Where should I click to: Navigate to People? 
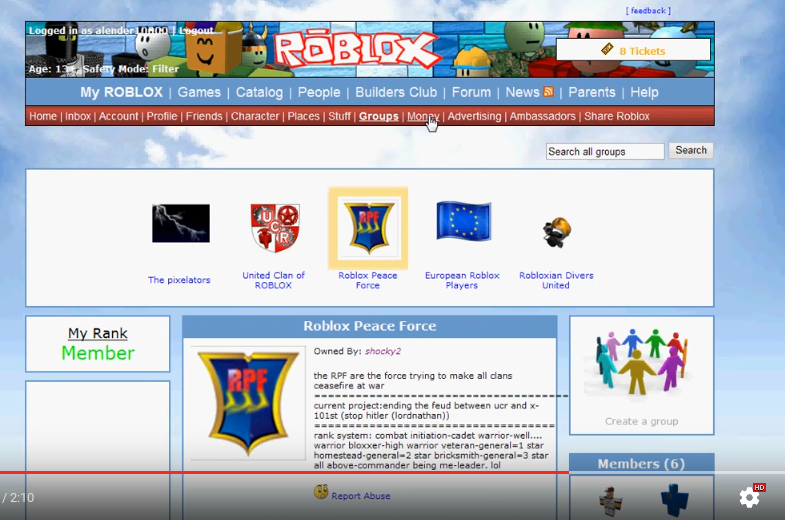pyautogui.click(x=319, y=92)
